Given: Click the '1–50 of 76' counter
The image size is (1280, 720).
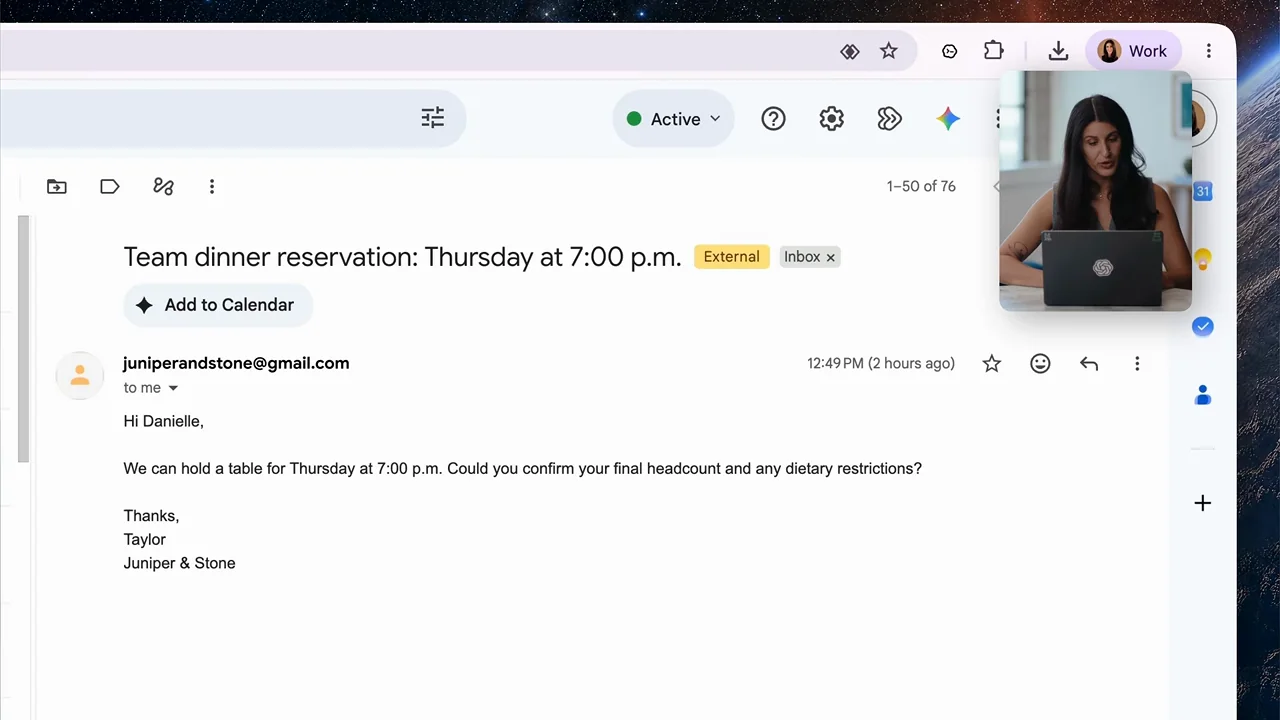Looking at the screenshot, I should point(921,186).
